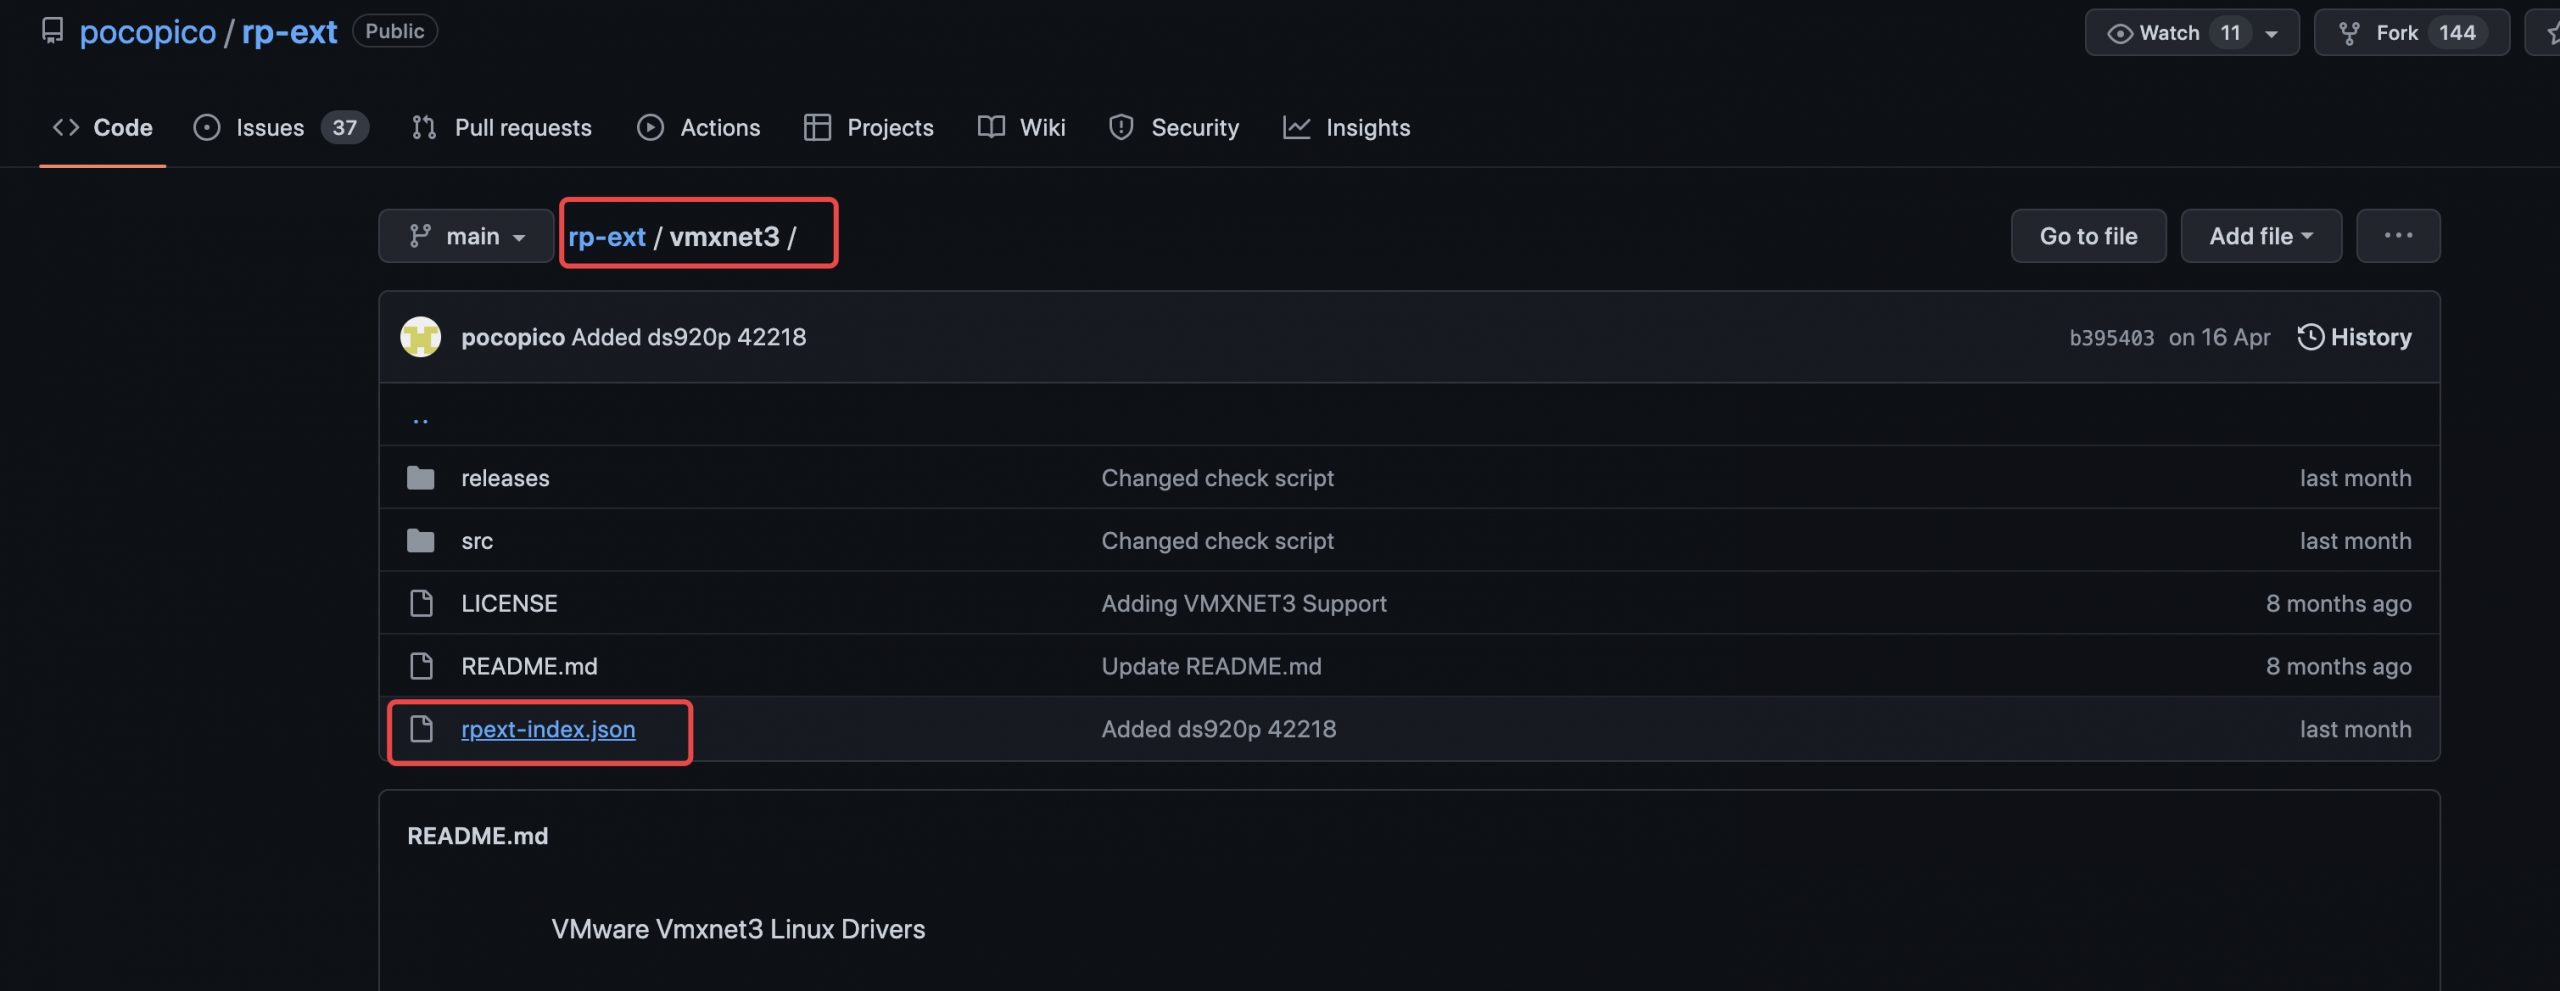Click the git branch icon on main
The width and height of the screenshot is (2560, 991).
click(420, 236)
